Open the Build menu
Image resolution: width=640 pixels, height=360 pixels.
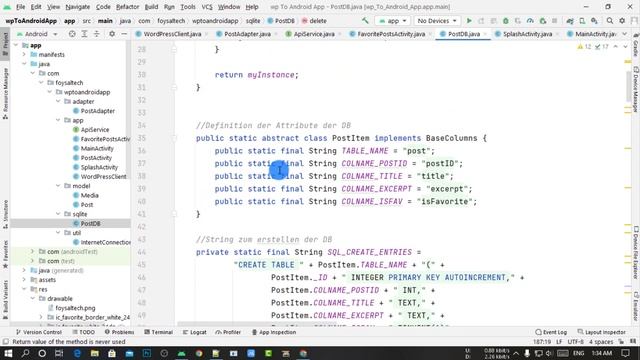pos(151,7)
